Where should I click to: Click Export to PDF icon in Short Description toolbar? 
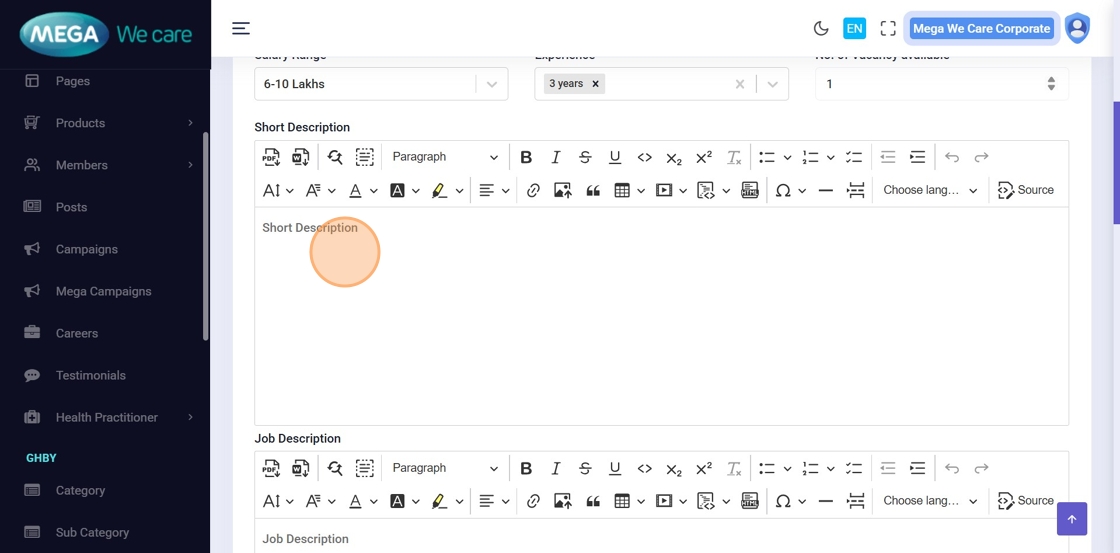click(271, 157)
